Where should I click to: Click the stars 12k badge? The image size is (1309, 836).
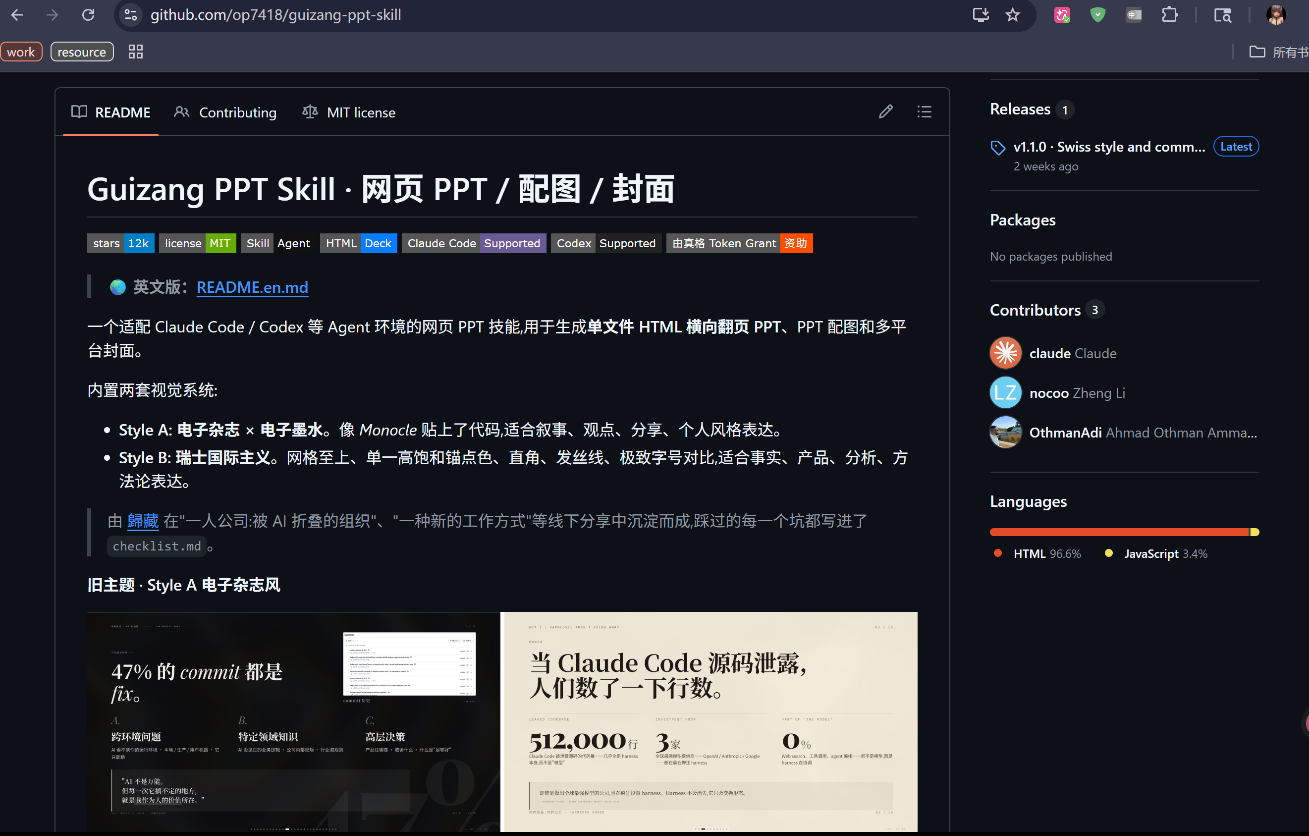click(121, 243)
